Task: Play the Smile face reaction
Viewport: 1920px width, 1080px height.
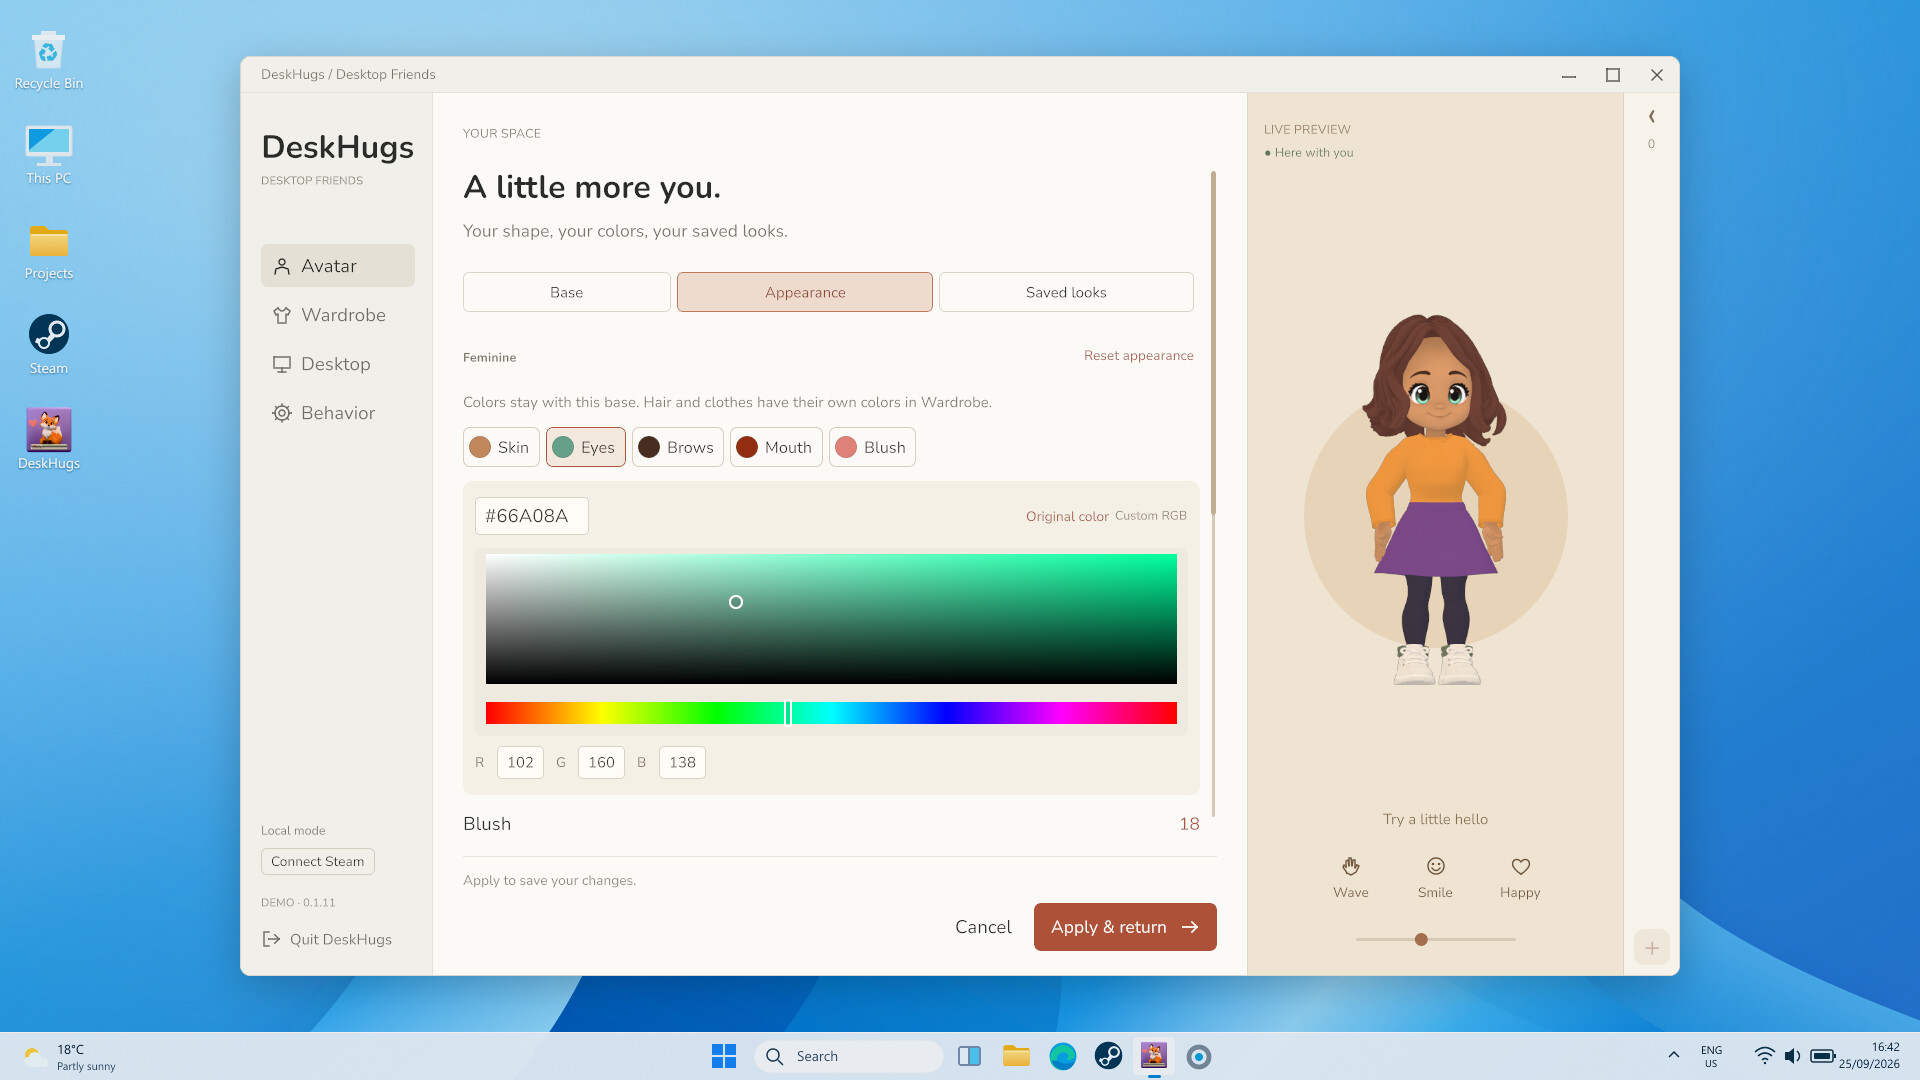Action: (1435, 878)
